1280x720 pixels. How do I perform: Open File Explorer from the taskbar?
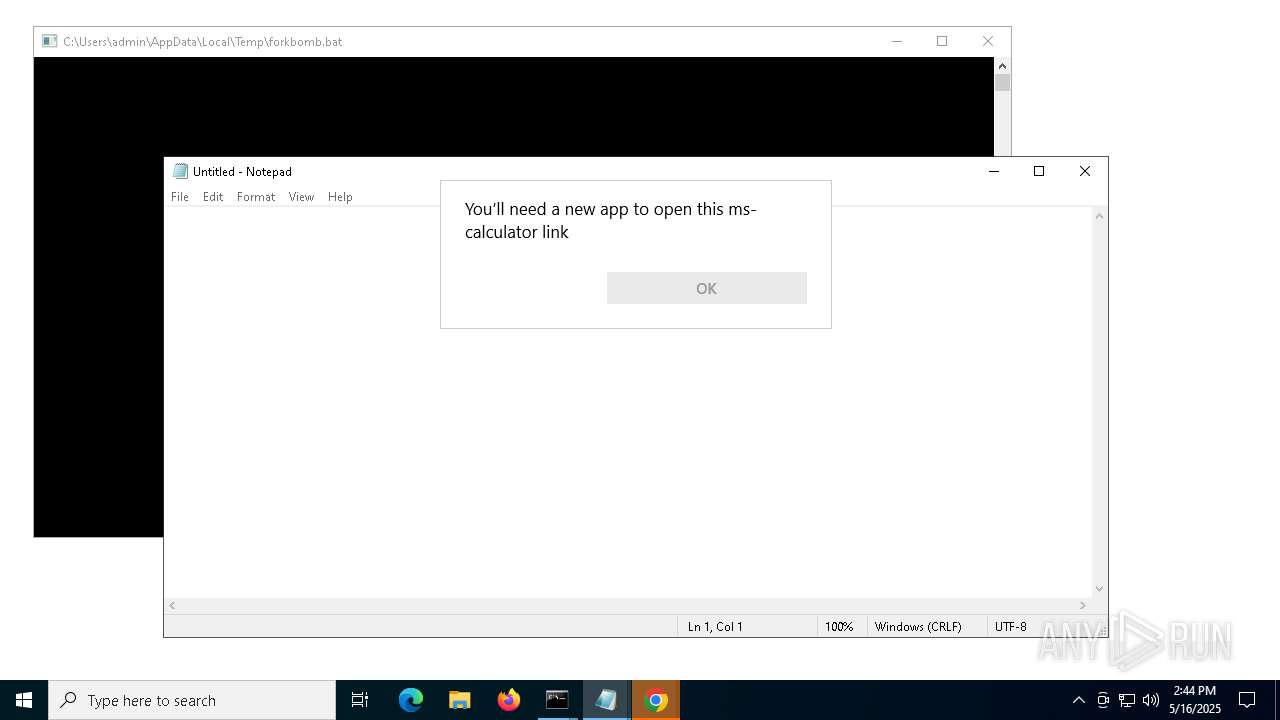(x=460, y=700)
